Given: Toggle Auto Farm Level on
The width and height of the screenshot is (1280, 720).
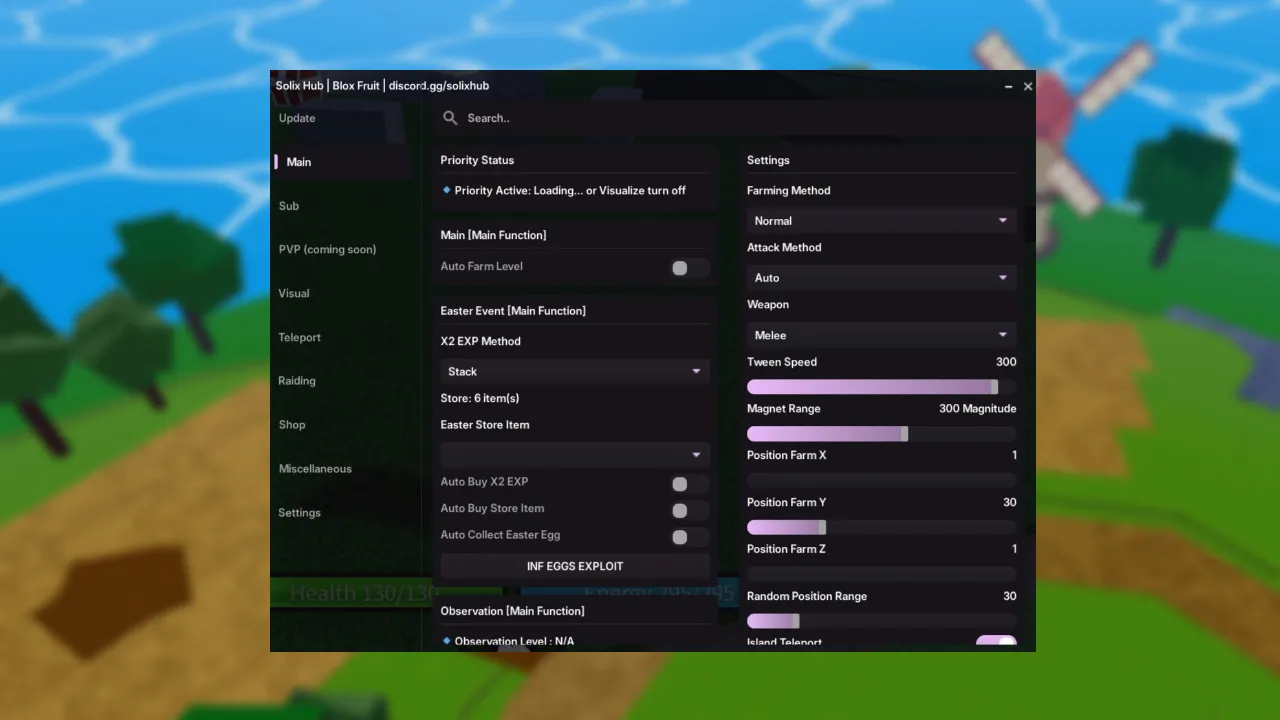Looking at the screenshot, I should pos(687,267).
